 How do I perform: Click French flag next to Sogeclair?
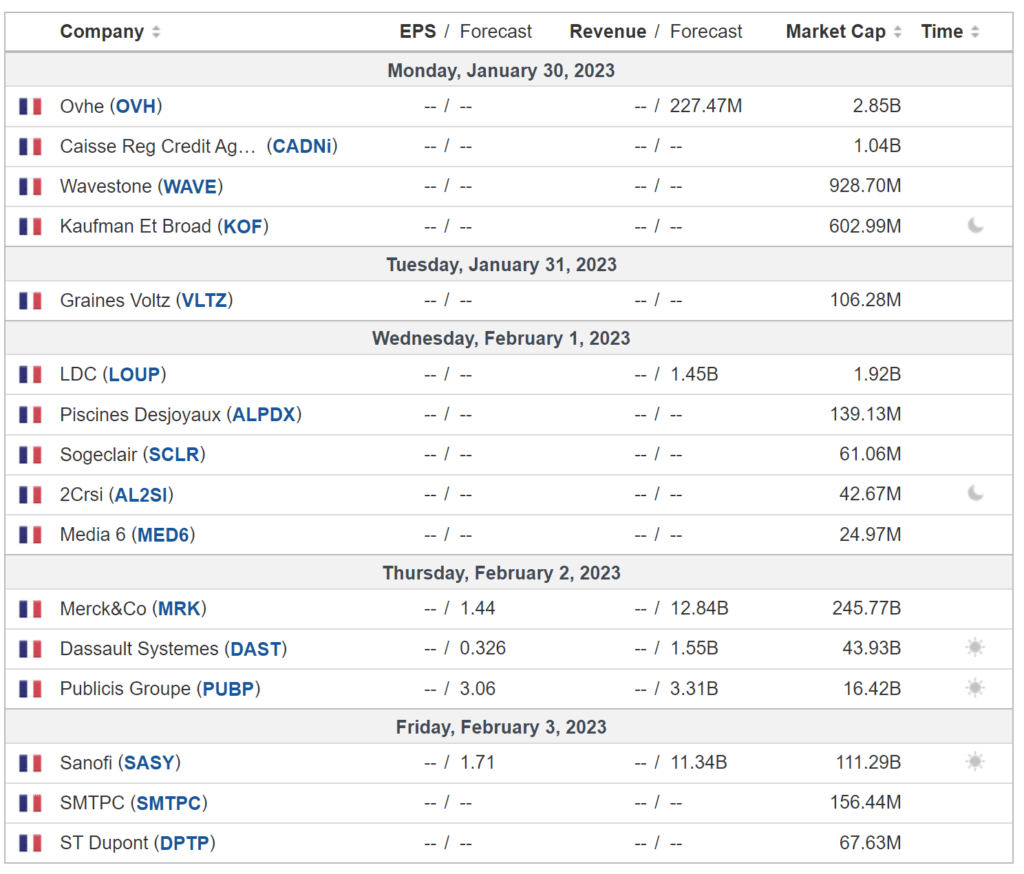point(30,455)
